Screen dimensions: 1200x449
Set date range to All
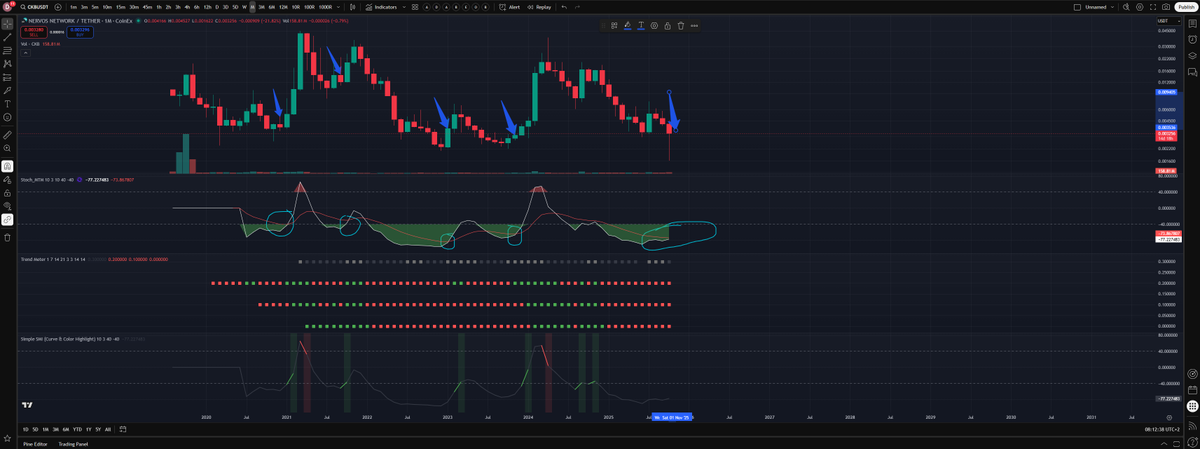[x=108, y=429]
